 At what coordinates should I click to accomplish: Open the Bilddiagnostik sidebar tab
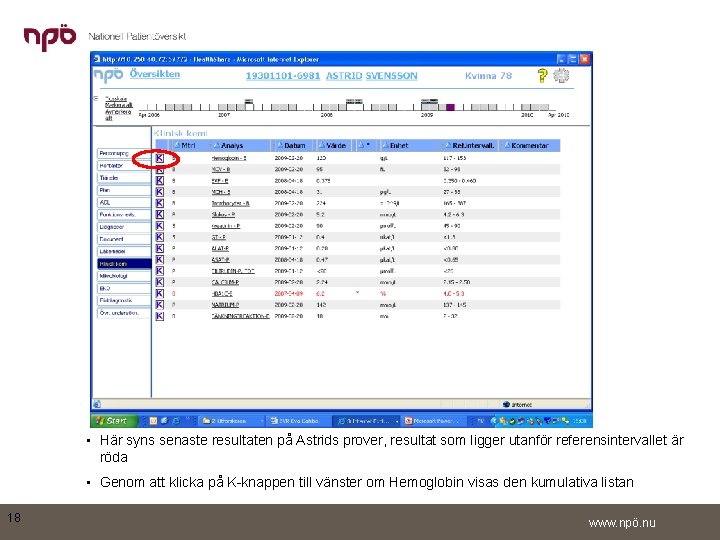click(x=124, y=300)
